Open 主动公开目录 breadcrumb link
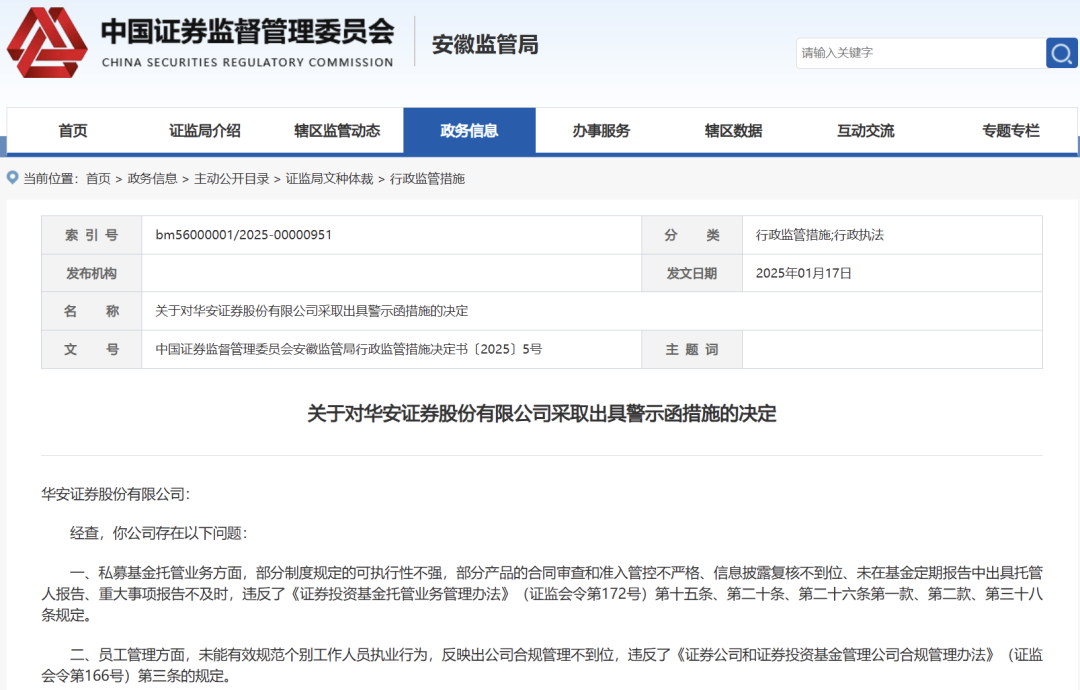This screenshot has width=1080, height=690. point(232,179)
